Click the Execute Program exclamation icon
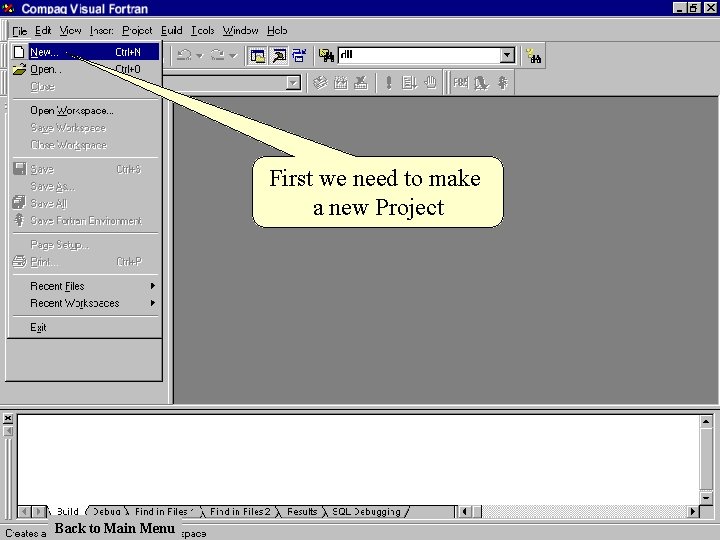Screen dimensions: 720x540 (388, 83)
